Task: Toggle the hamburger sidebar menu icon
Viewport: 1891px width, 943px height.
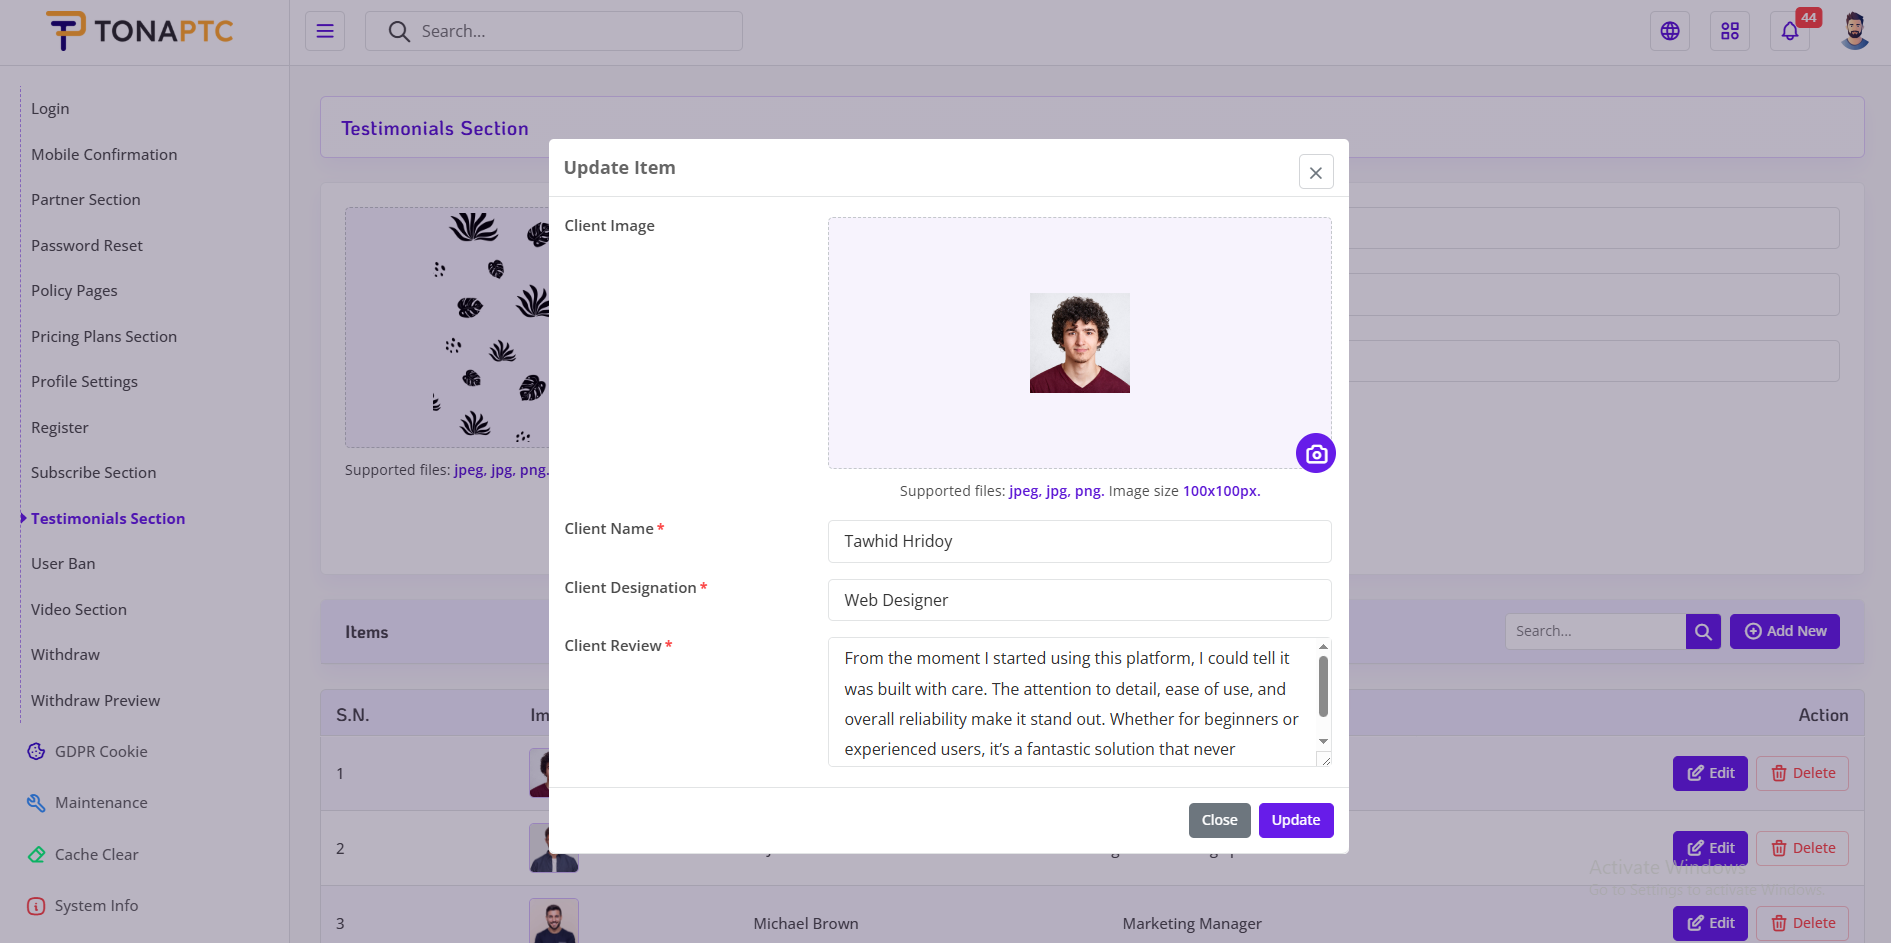Action: point(325,31)
